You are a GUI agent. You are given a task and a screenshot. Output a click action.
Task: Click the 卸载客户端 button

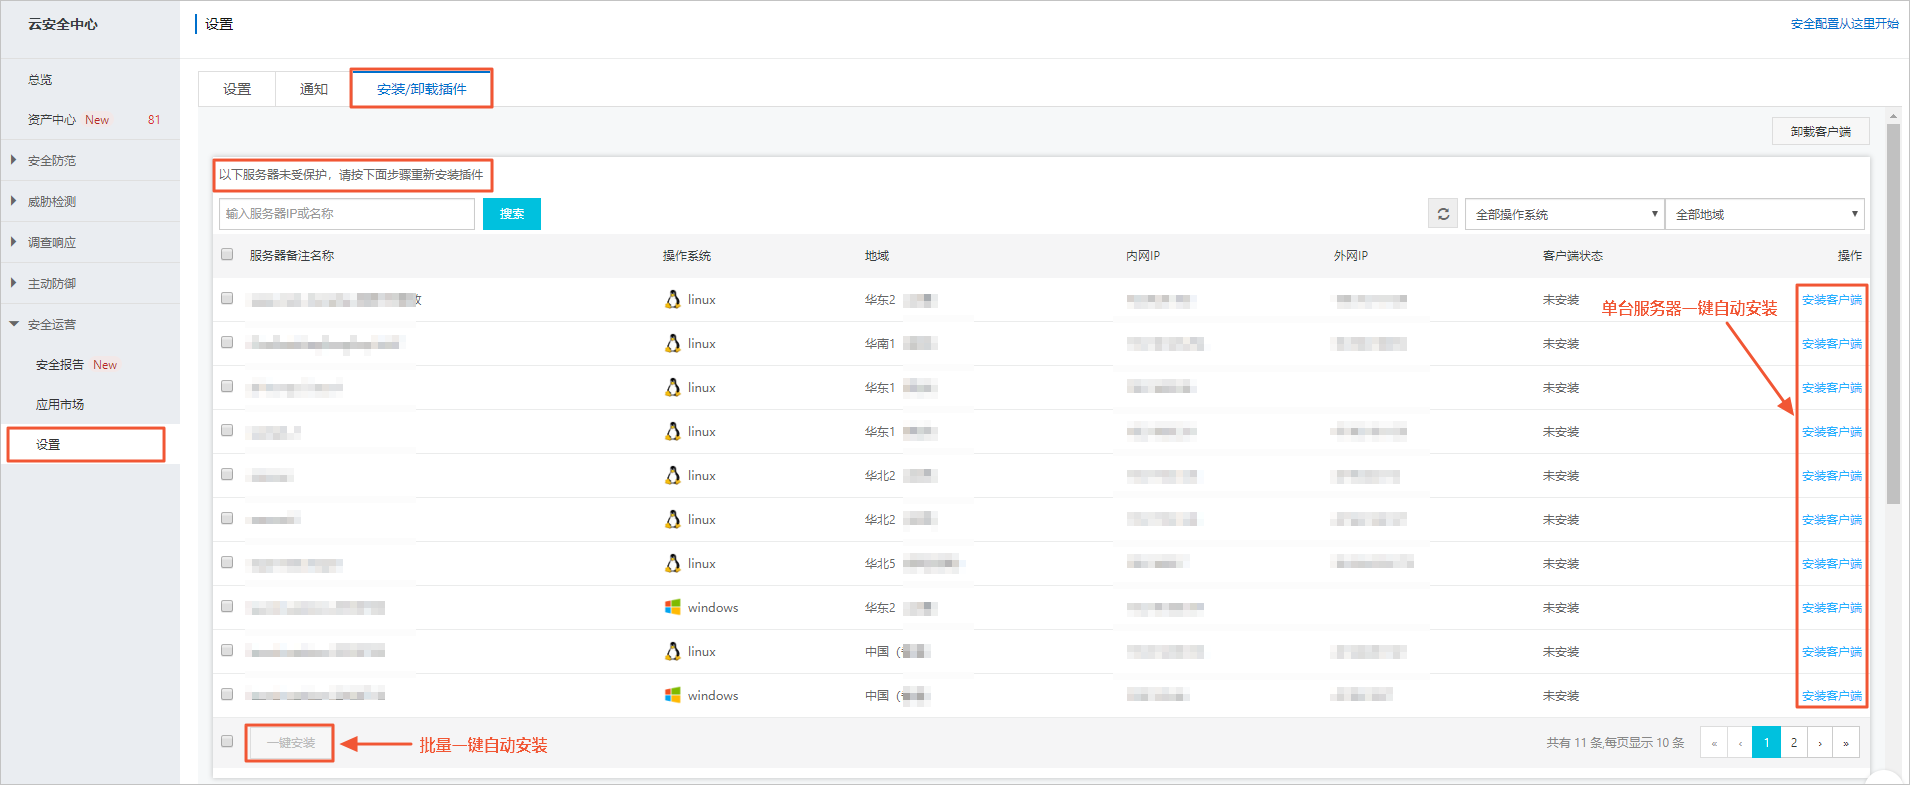[1820, 131]
